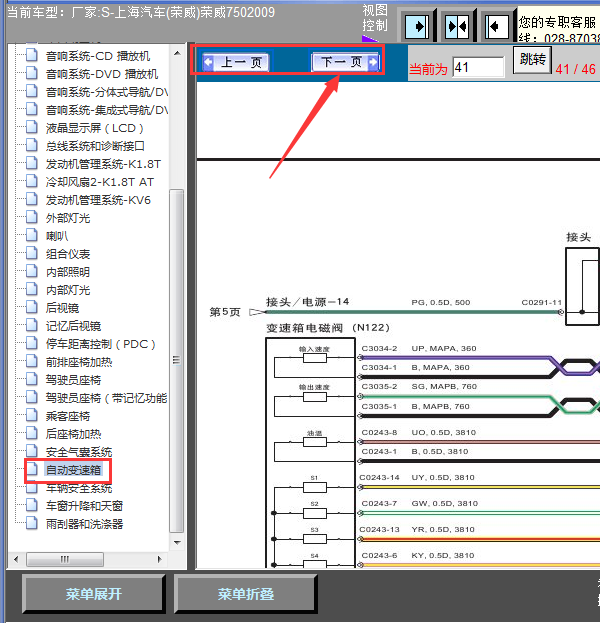The width and height of the screenshot is (600, 623).
Task: Open 后座椅加热 tree item
Action: pos(74,434)
